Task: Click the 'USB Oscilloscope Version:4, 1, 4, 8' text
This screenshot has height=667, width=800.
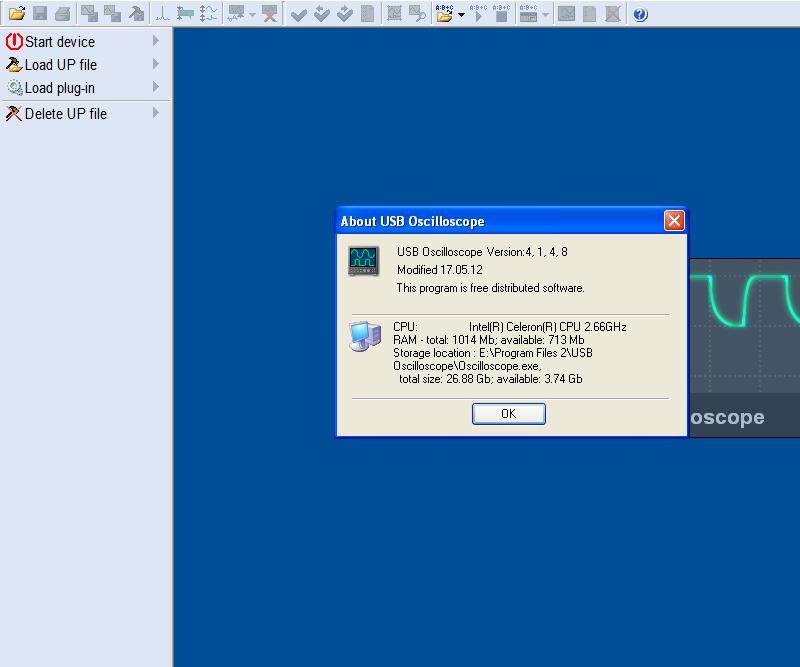Action: 482,252
